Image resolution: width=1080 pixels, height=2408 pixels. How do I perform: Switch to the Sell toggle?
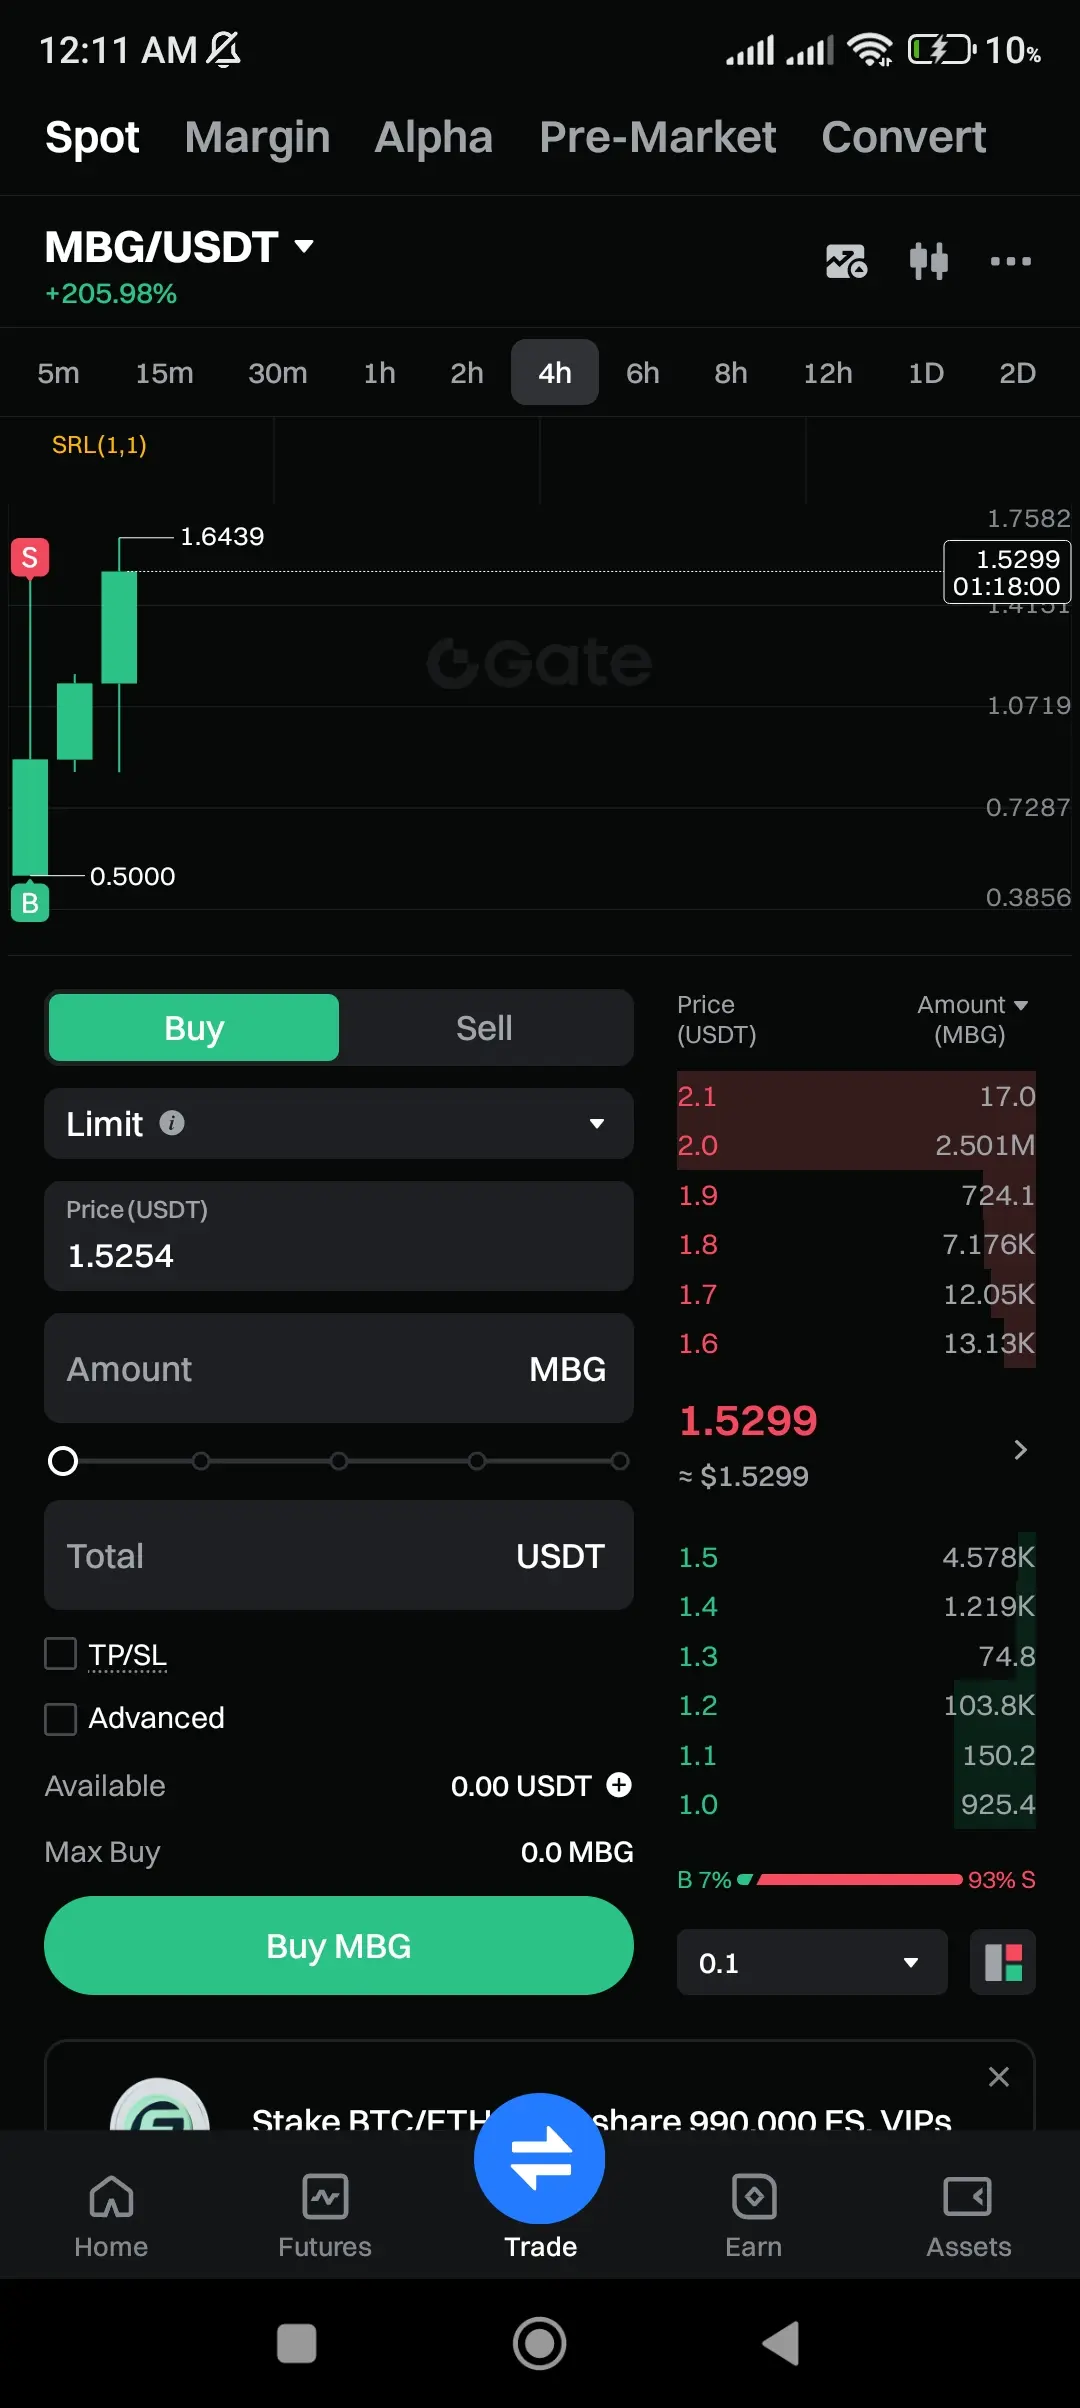click(484, 1028)
